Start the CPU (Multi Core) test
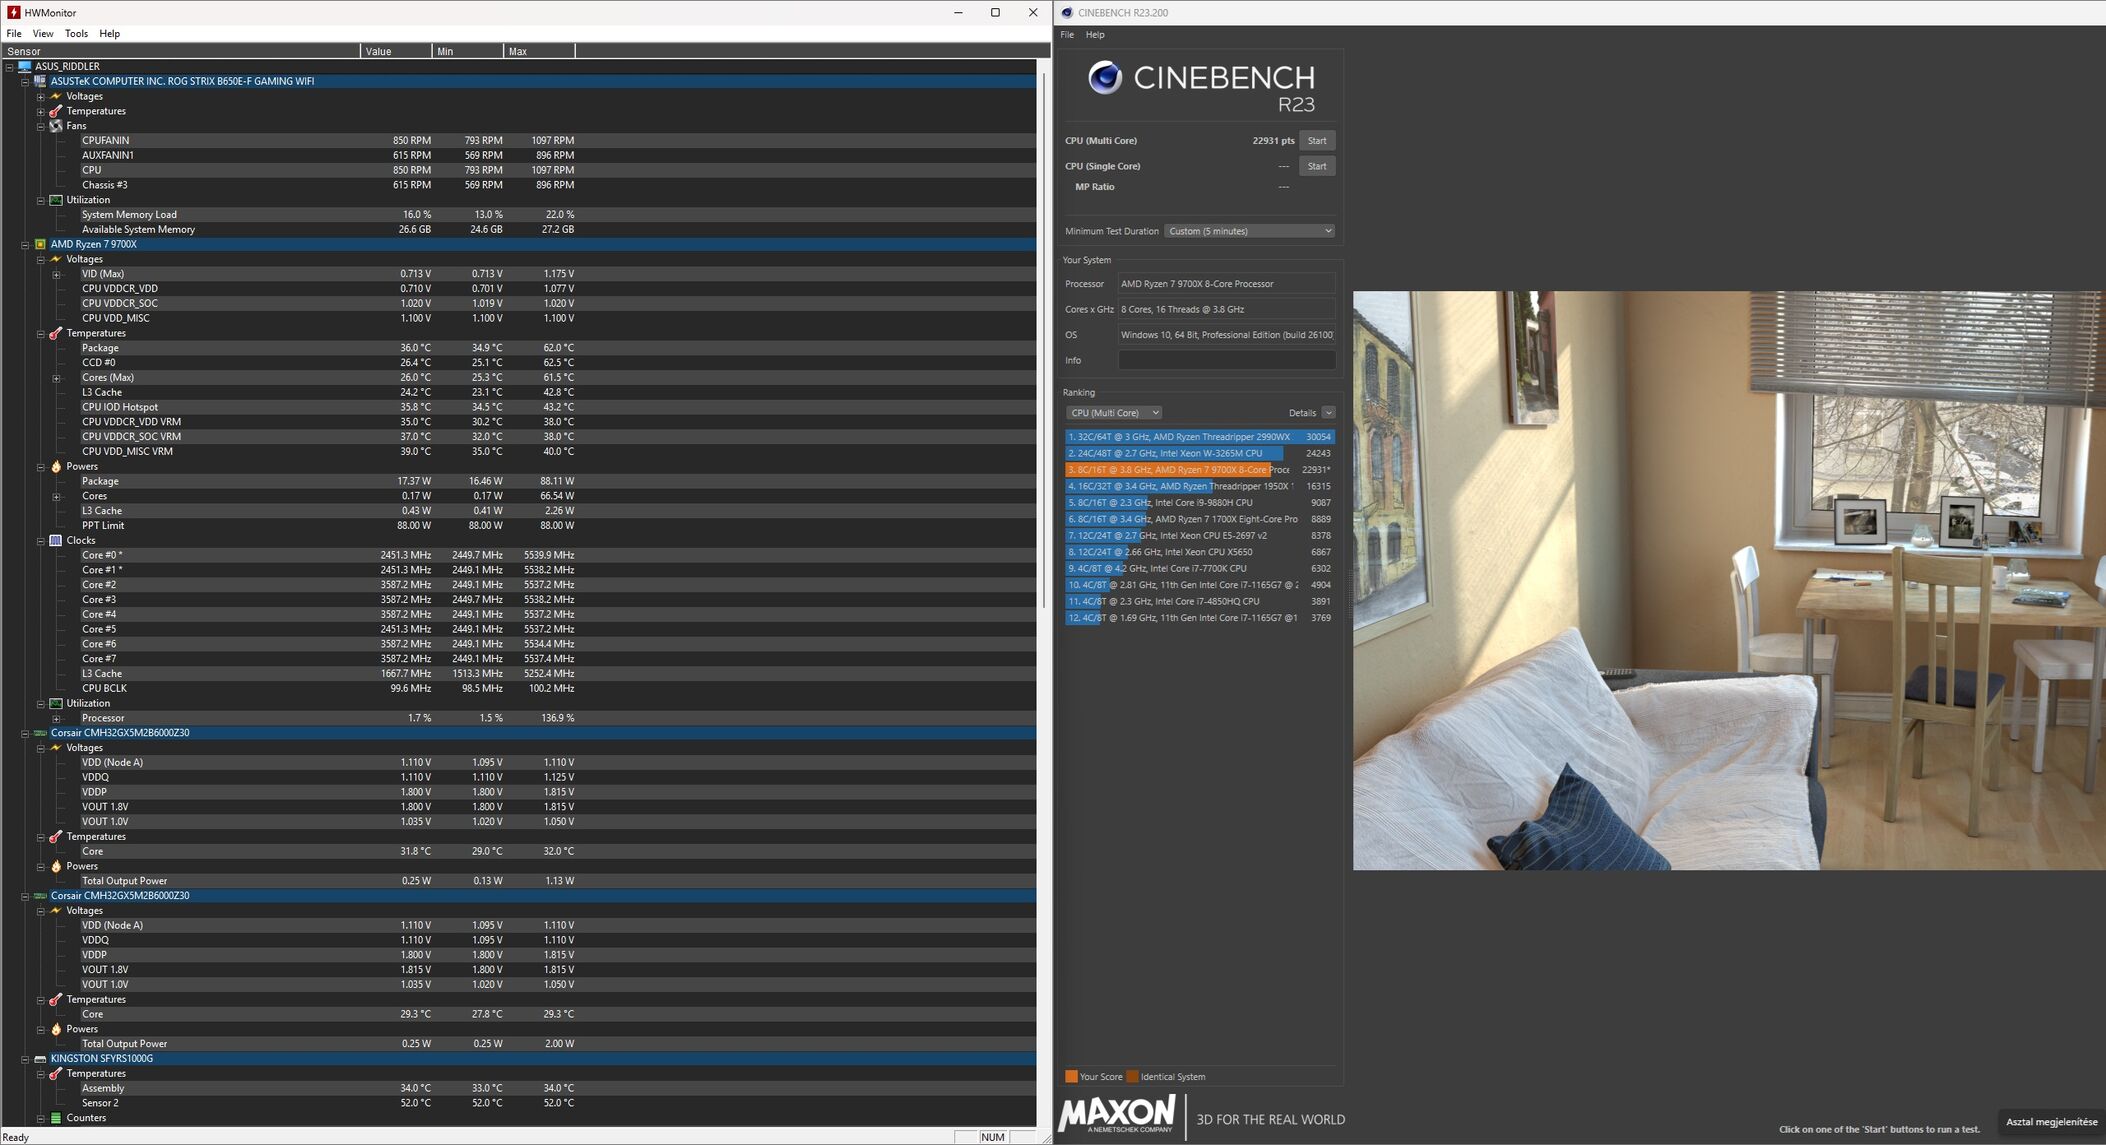The width and height of the screenshot is (2106, 1145). tap(1317, 140)
